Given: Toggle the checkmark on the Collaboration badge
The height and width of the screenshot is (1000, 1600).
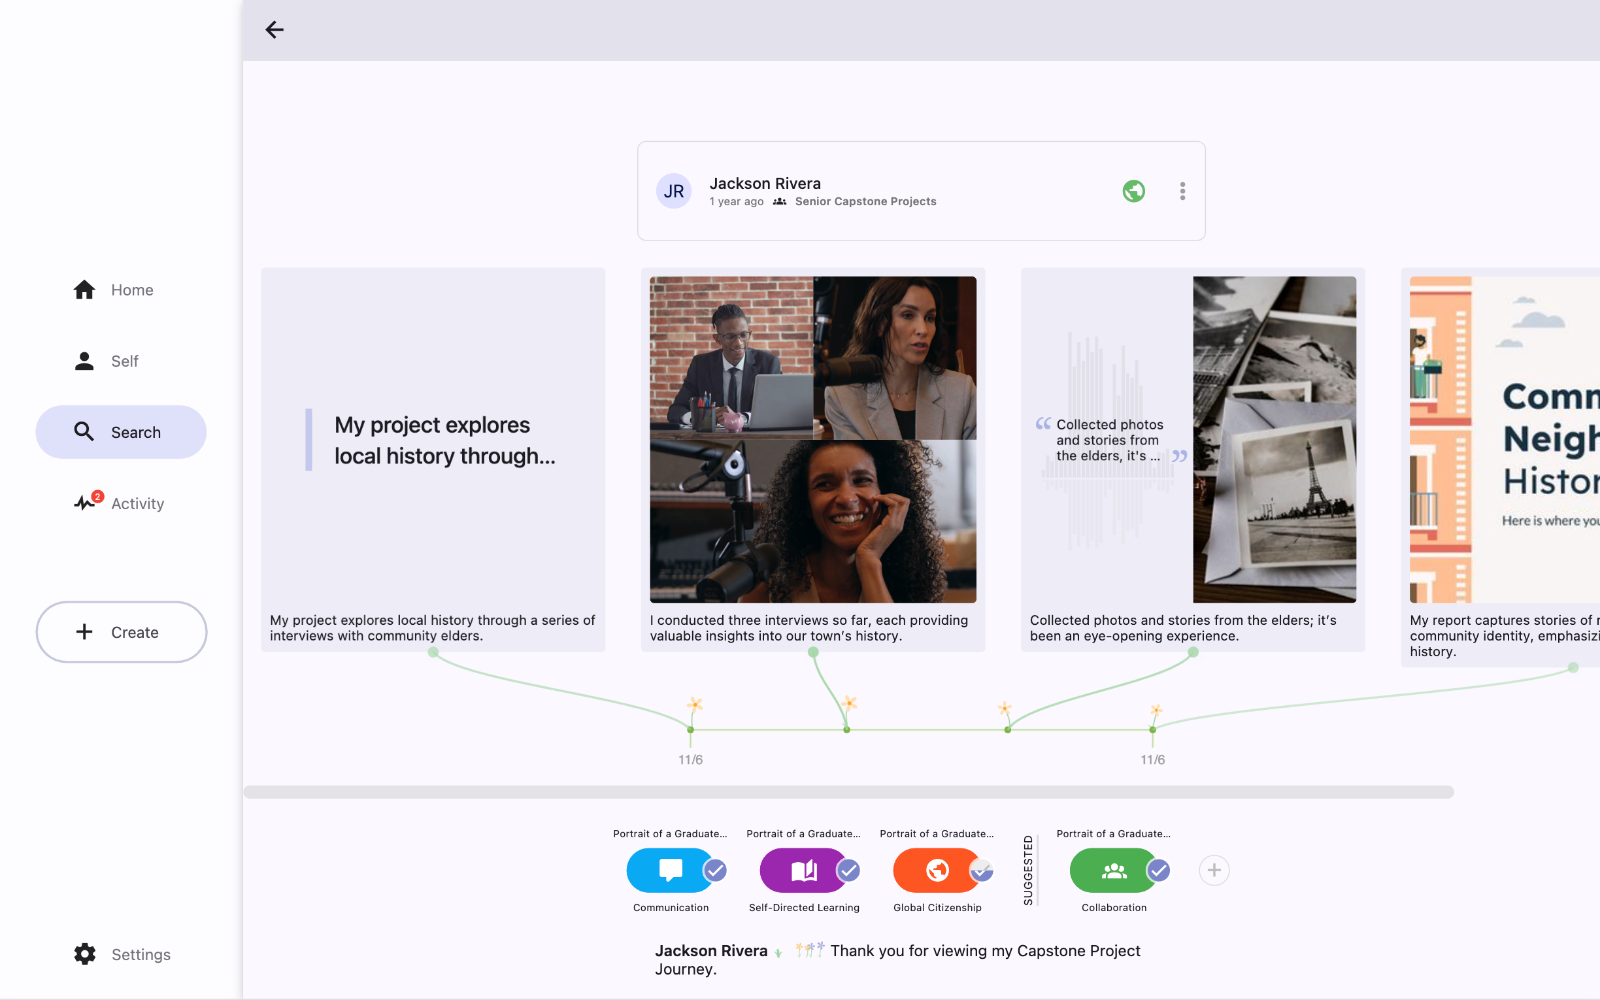Looking at the screenshot, I should [1158, 870].
